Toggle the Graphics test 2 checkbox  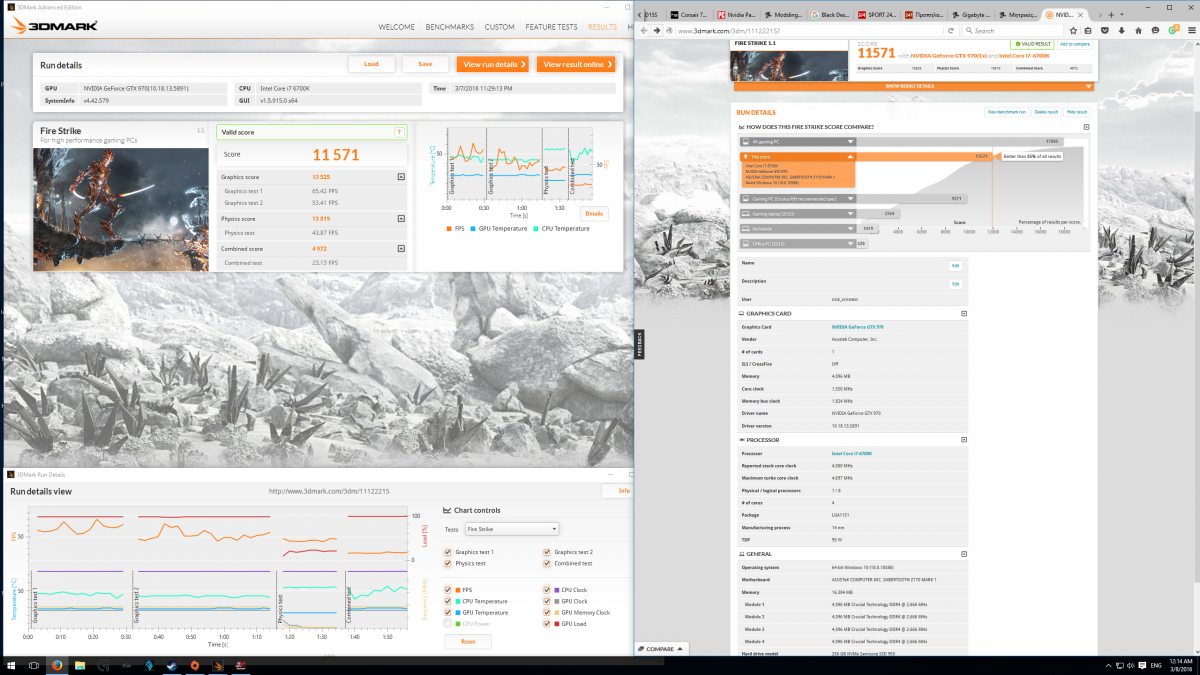[x=547, y=552]
